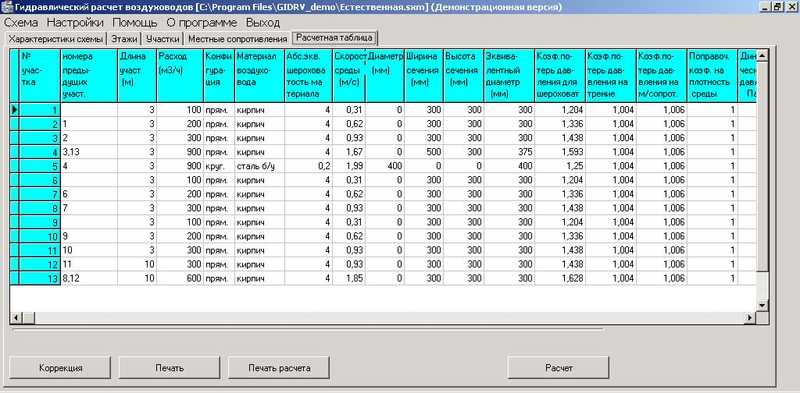Open the Схема menu

(x=21, y=23)
